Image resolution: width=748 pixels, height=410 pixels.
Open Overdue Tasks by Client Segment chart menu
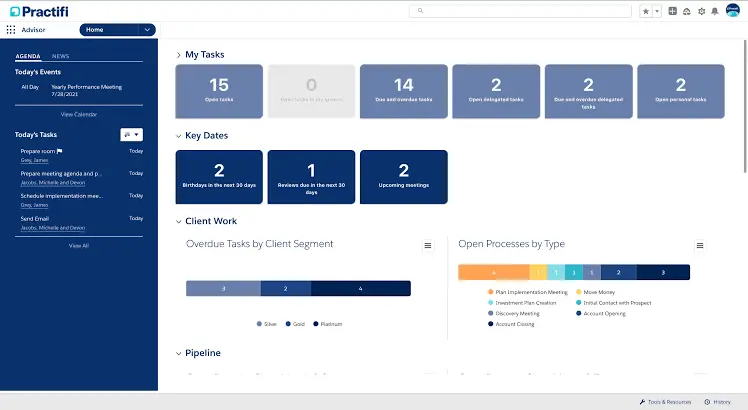tap(428, 245)
